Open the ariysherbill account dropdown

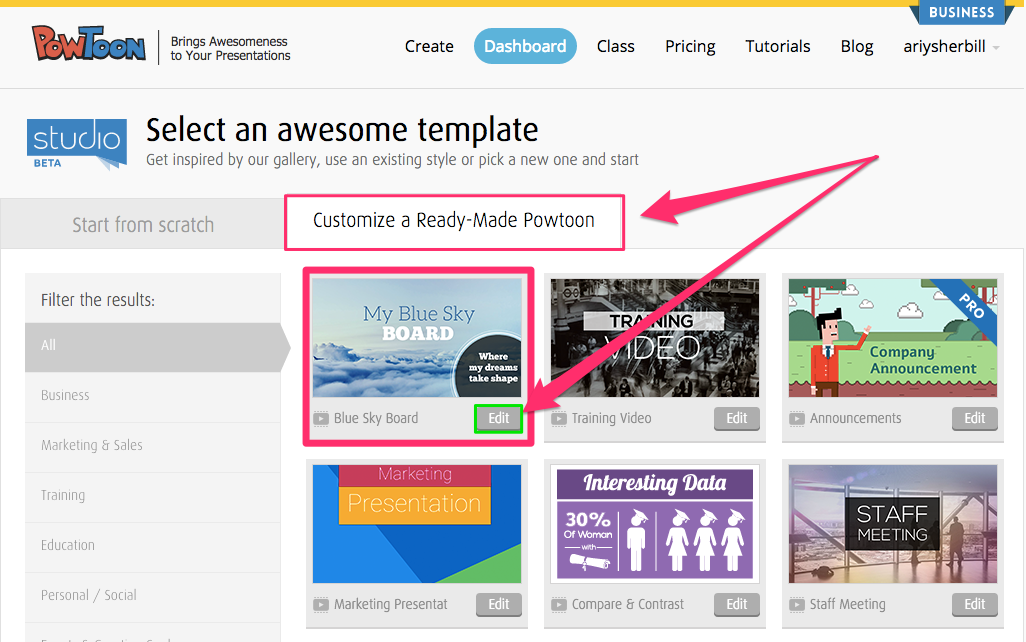point(951,46)
